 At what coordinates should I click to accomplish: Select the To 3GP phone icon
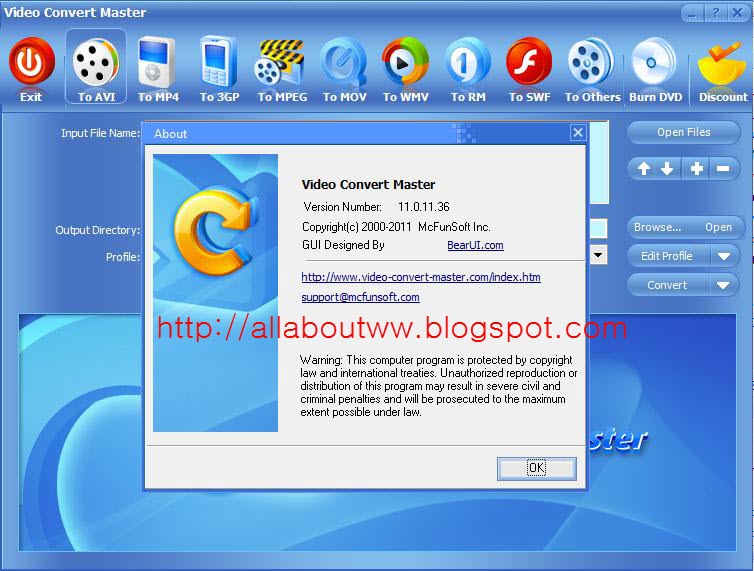pyautogui.click(x=219, y=62)
